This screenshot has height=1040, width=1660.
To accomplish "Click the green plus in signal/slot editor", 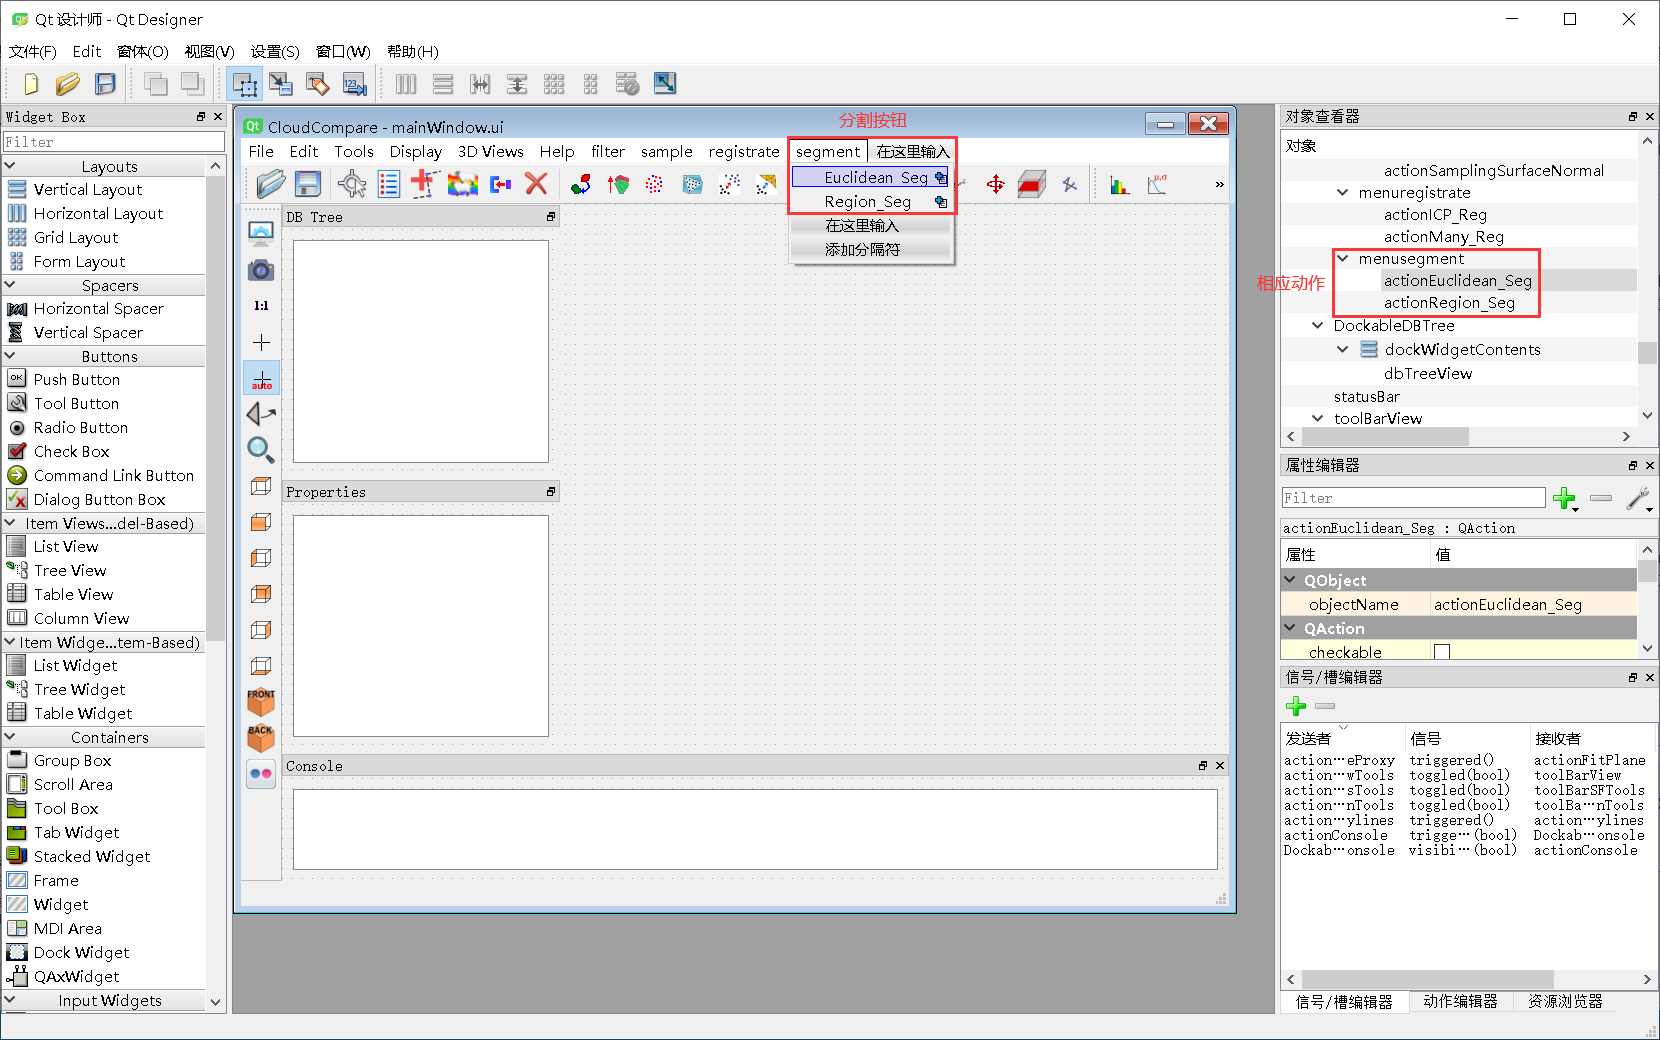I will (x=1296, y=706).
